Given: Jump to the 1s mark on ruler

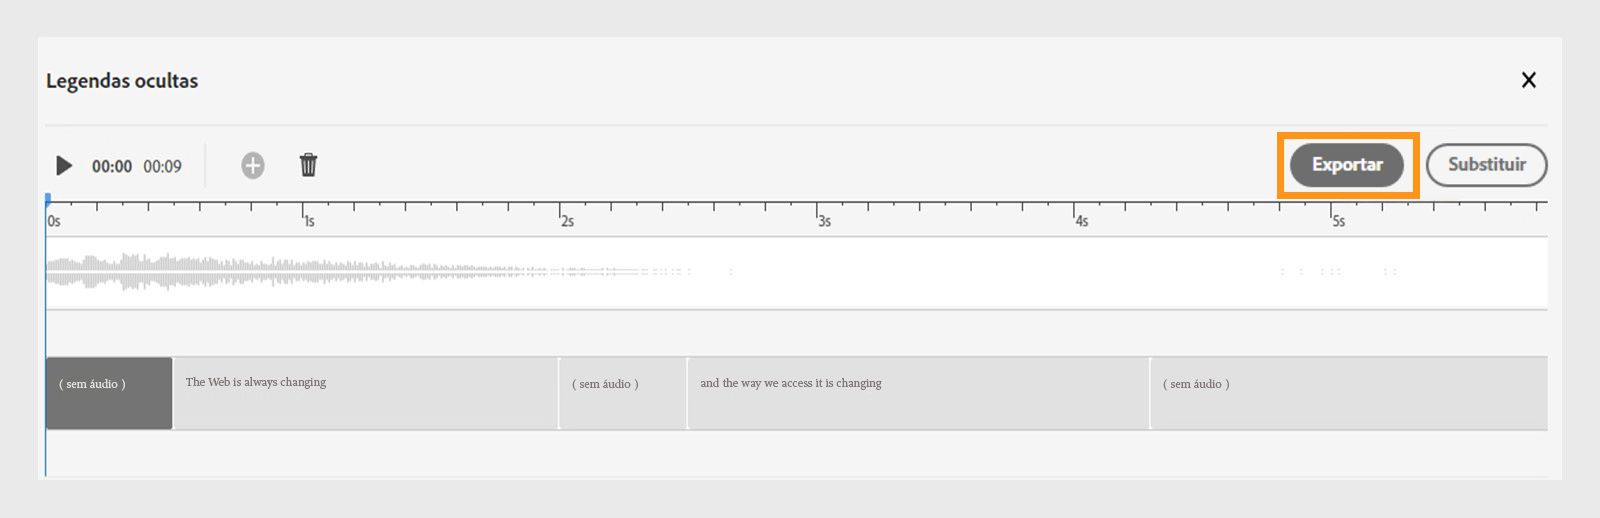Looking at the screenshot, I should (x=308, y=220).
